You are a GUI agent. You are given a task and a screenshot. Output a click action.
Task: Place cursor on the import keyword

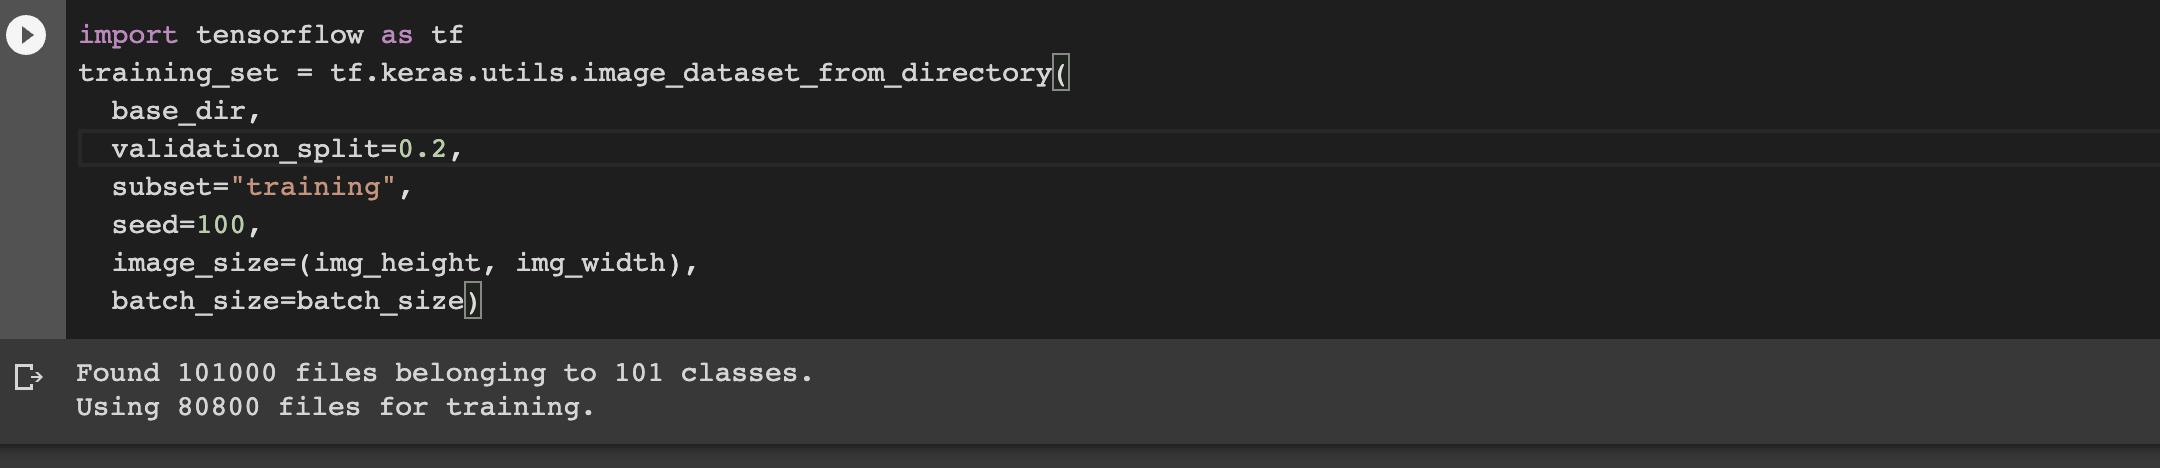[x=128, y=35]
